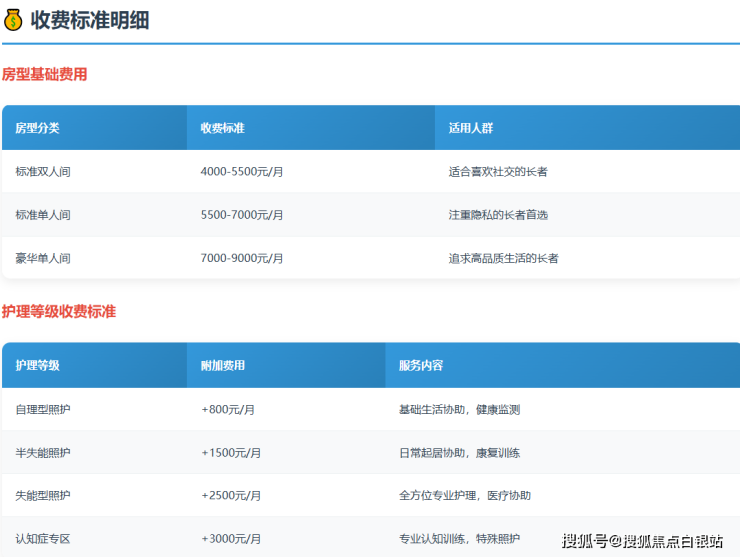Image resolution: width=740 pixels, height=557 pixels.
Task: Select the 标准双人间 row label
Action: coord(43,172)
